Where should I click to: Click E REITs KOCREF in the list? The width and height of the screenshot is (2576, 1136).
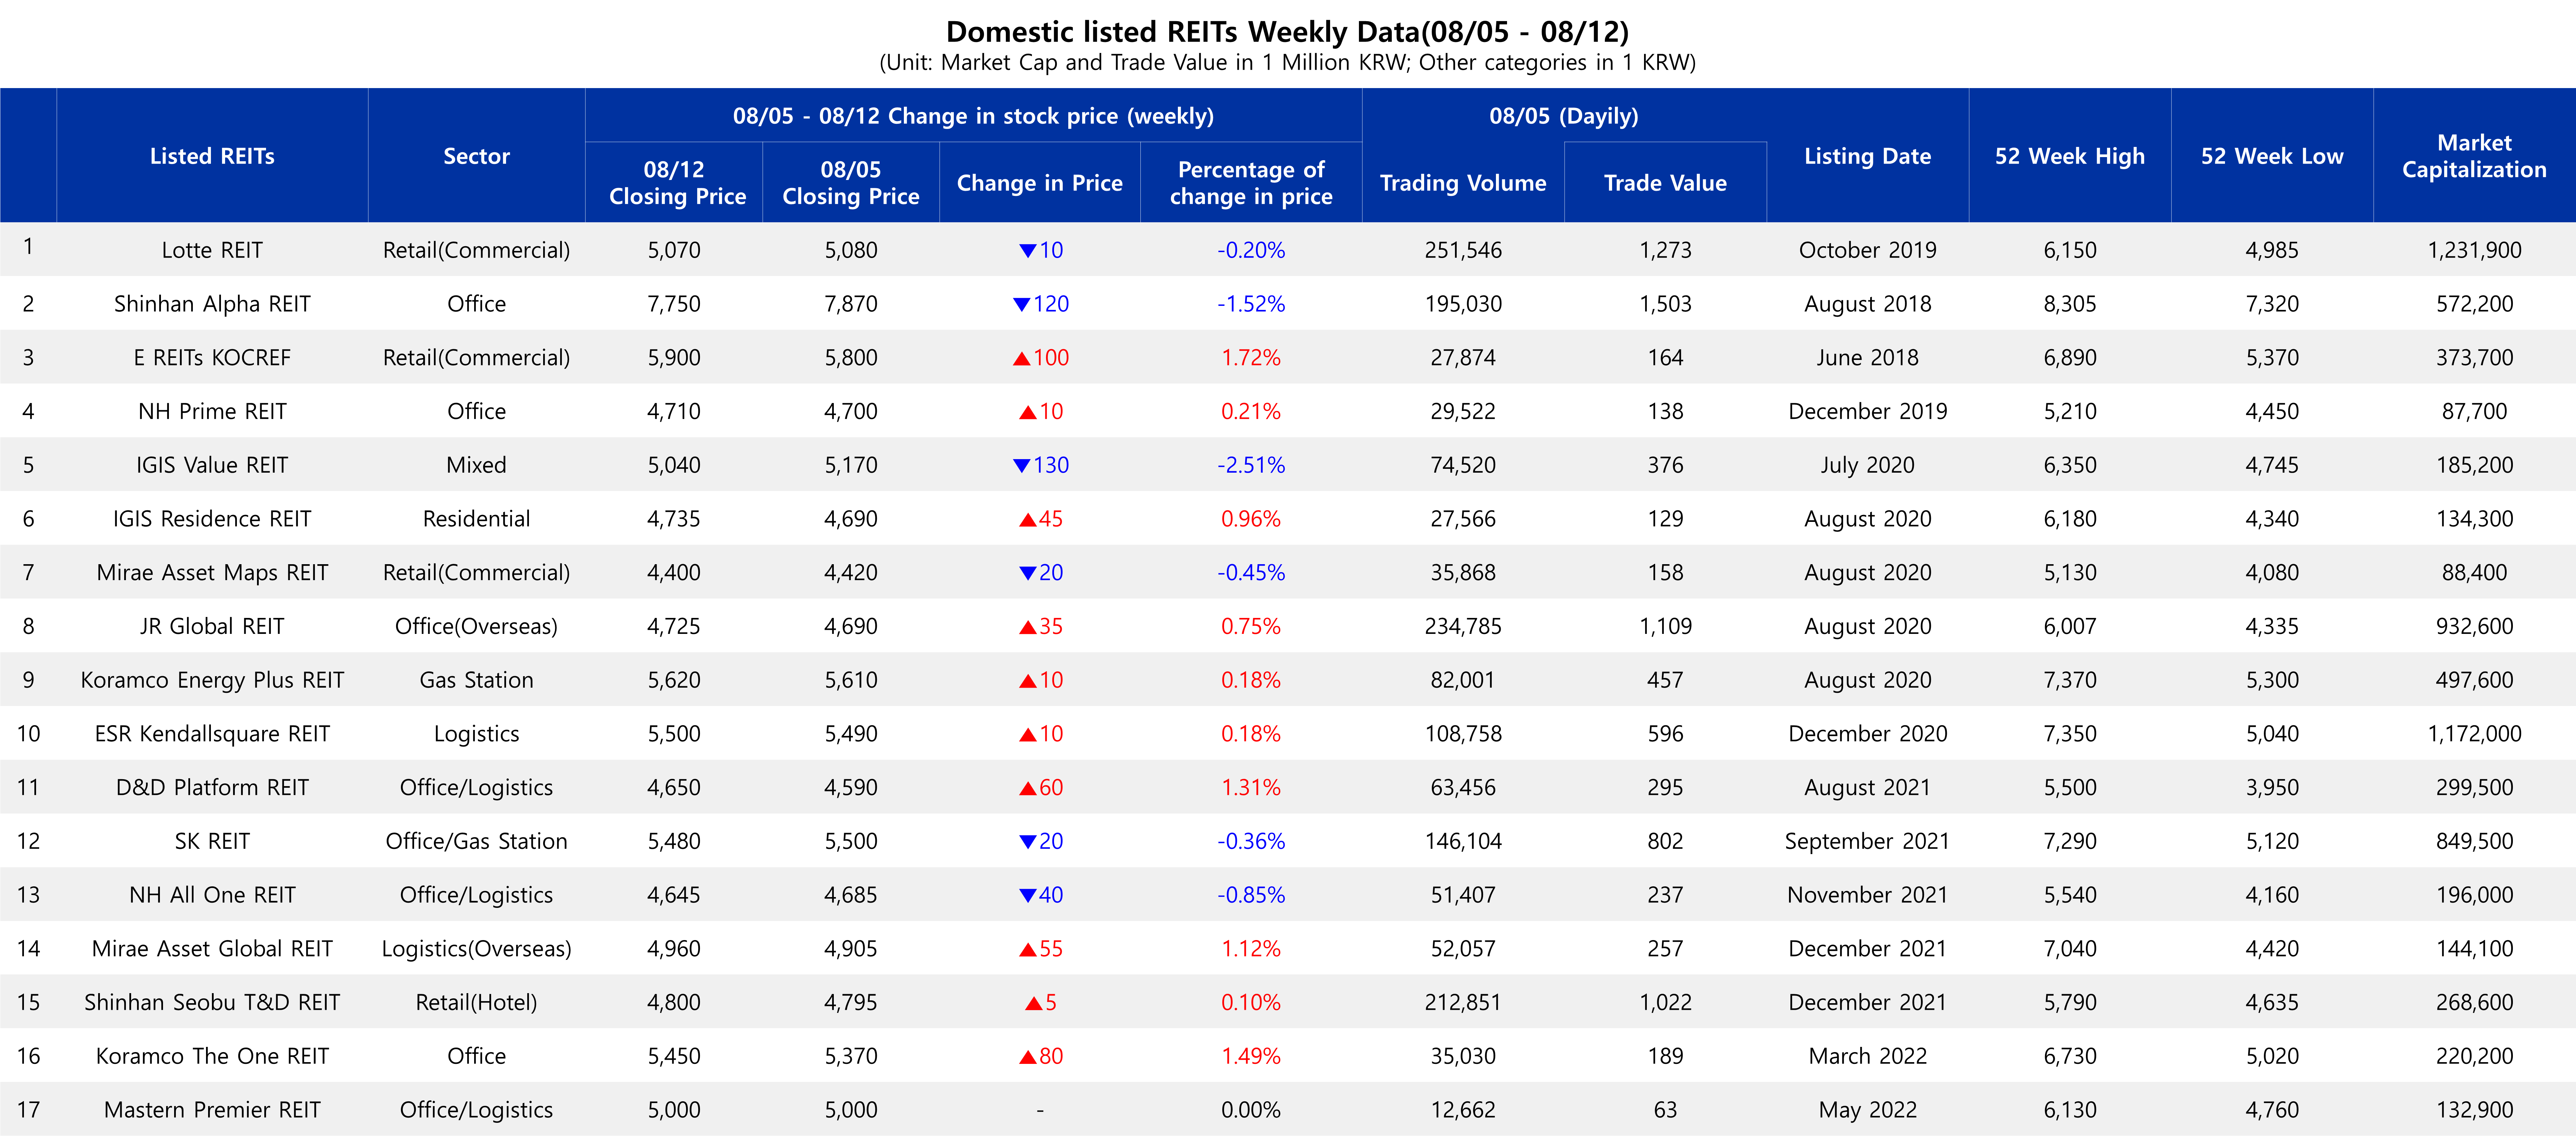pyautogui.click(x=212, y=358)
